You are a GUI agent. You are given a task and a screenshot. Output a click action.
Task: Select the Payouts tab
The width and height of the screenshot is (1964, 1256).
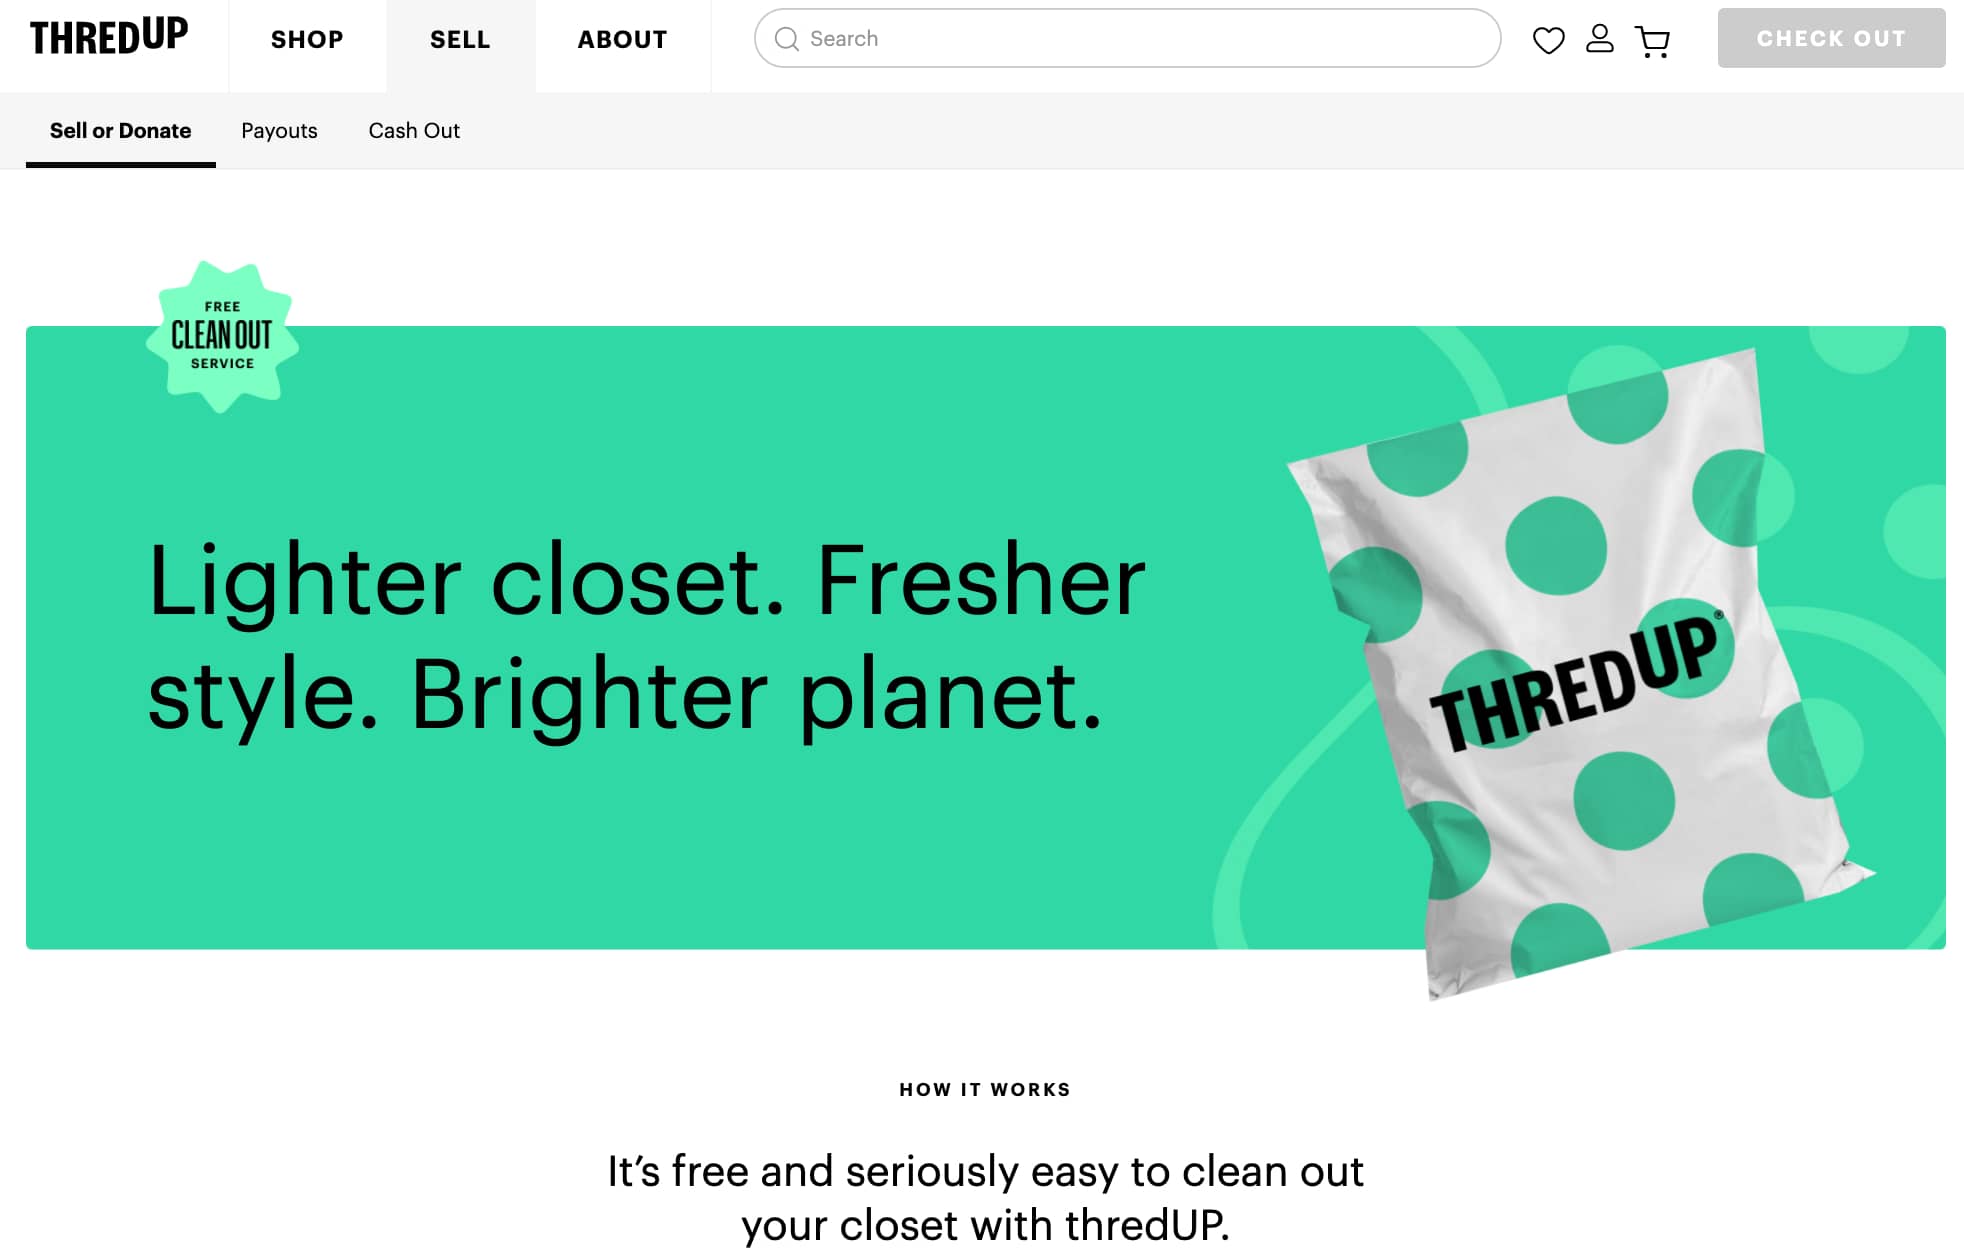279,130
